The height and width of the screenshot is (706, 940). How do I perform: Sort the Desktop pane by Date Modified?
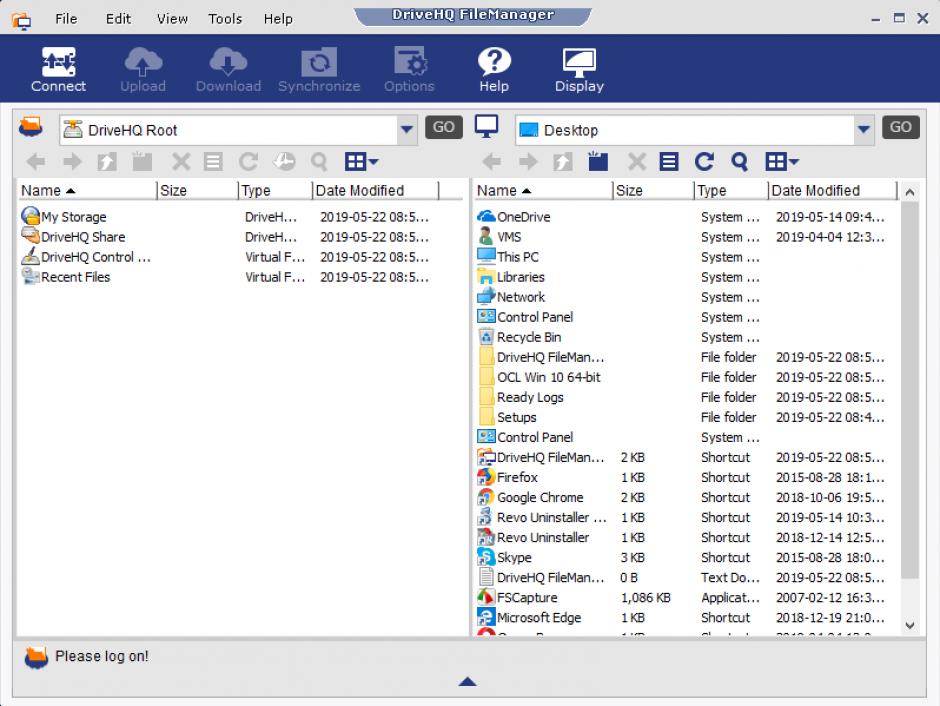pyautogui.click(x=815, y=190)
